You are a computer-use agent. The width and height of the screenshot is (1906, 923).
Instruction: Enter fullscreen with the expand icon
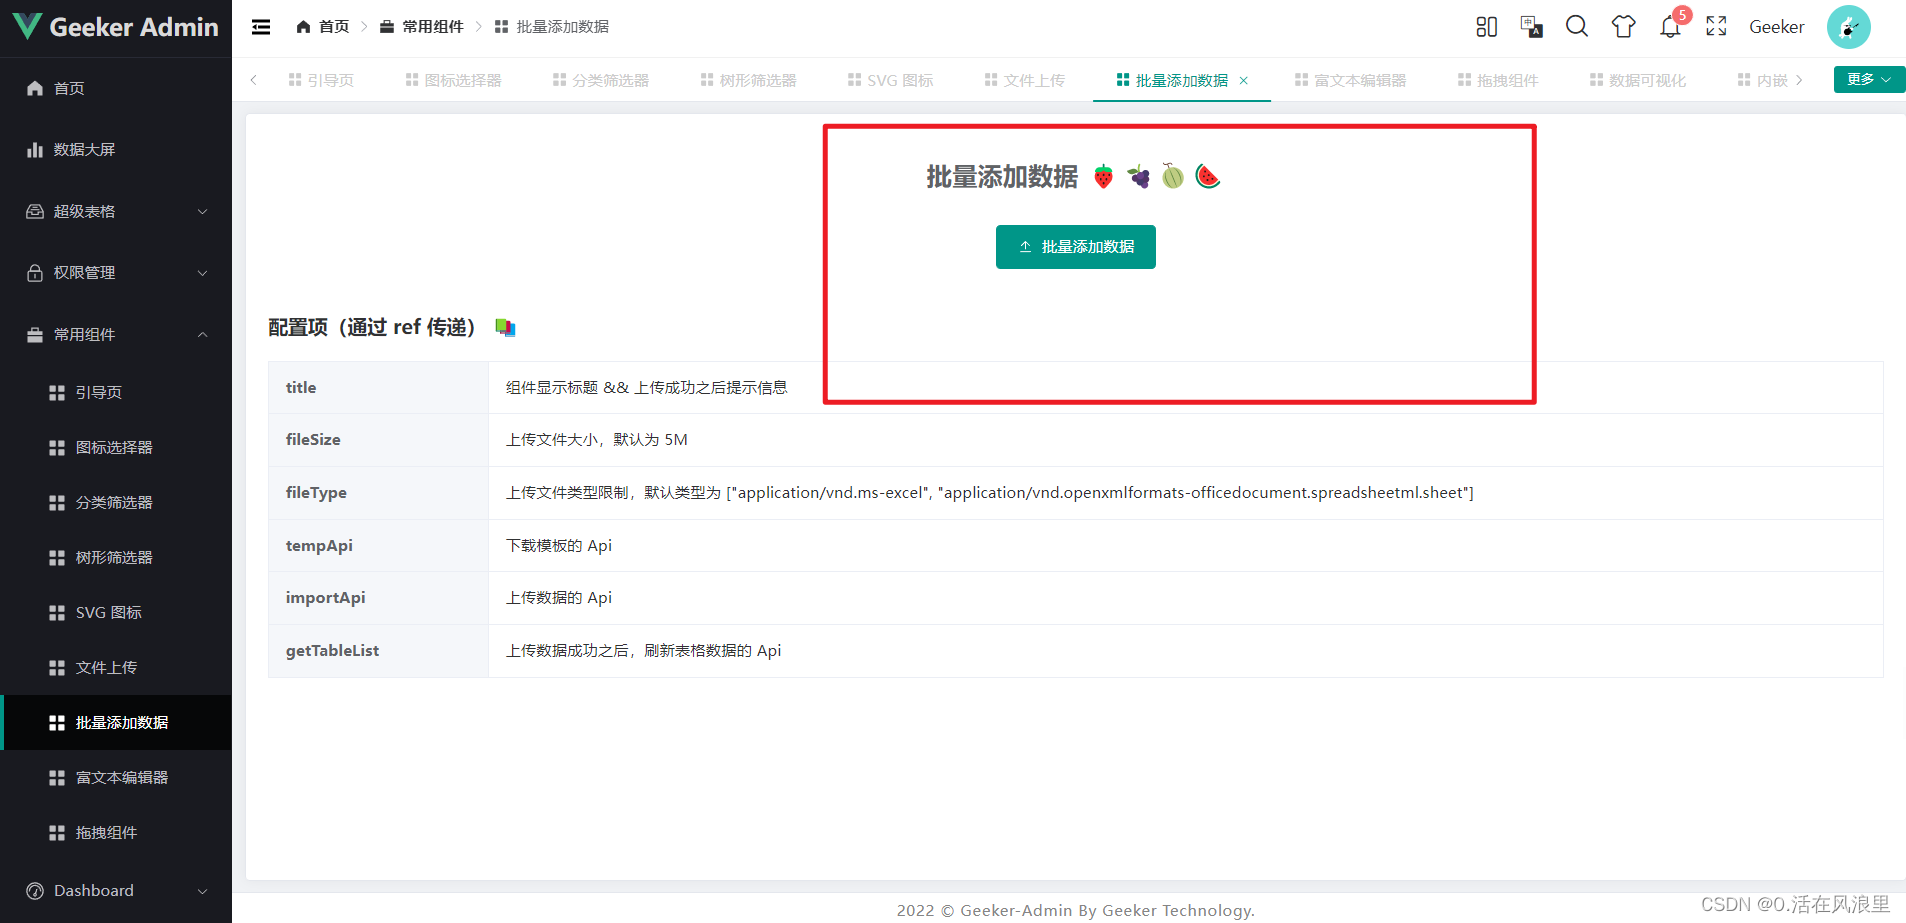[1715, 27]
